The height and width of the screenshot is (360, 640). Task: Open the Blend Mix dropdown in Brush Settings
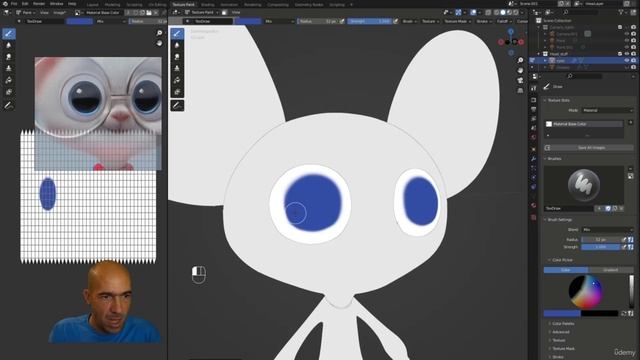pyautogui.click(x=607, y=230)
